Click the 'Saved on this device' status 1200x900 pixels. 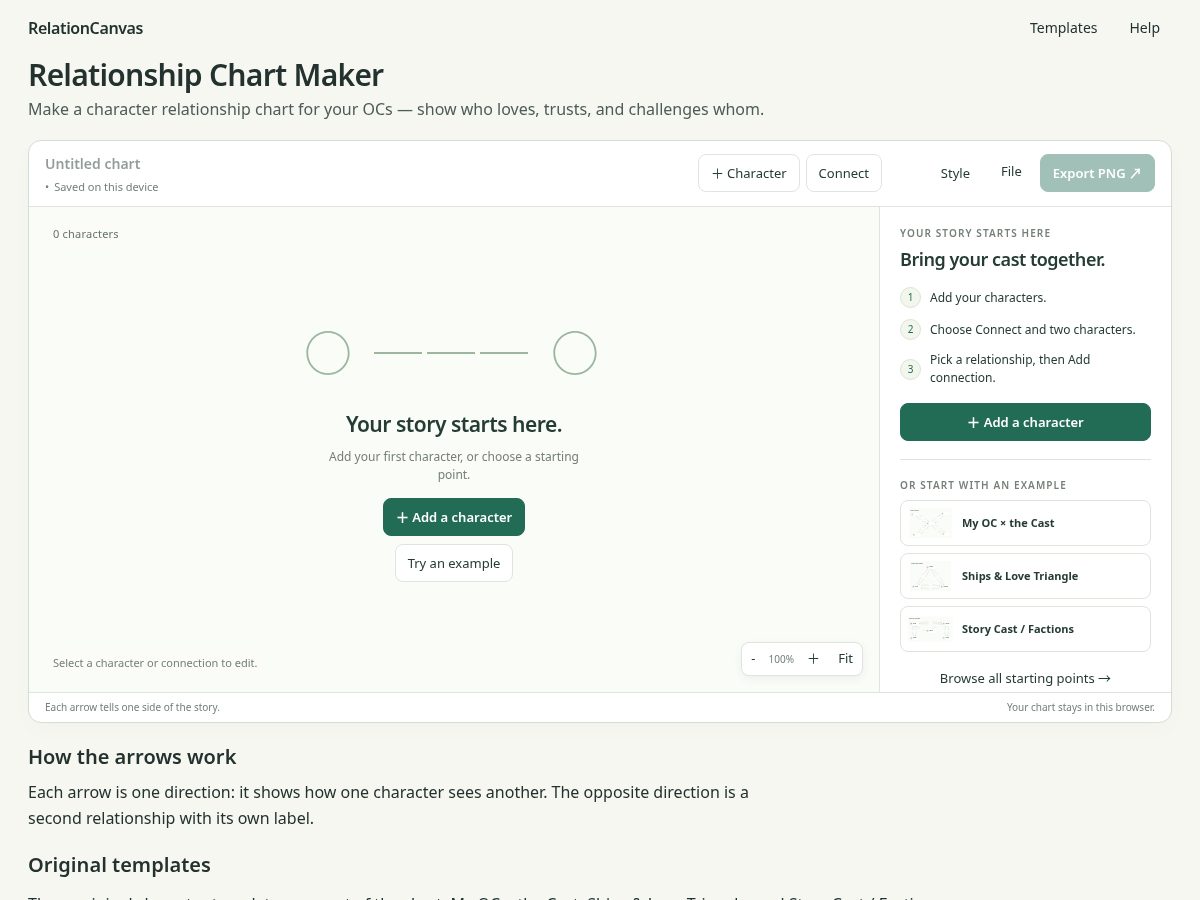click(x=106, y=187)
